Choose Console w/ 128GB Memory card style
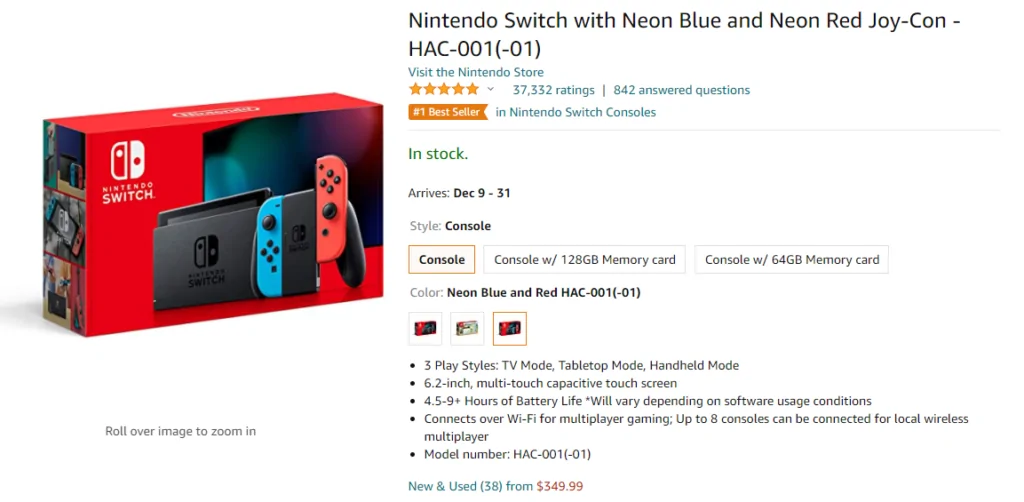The width and height of the screenshot is (1024, 502). tap(585, 260)
